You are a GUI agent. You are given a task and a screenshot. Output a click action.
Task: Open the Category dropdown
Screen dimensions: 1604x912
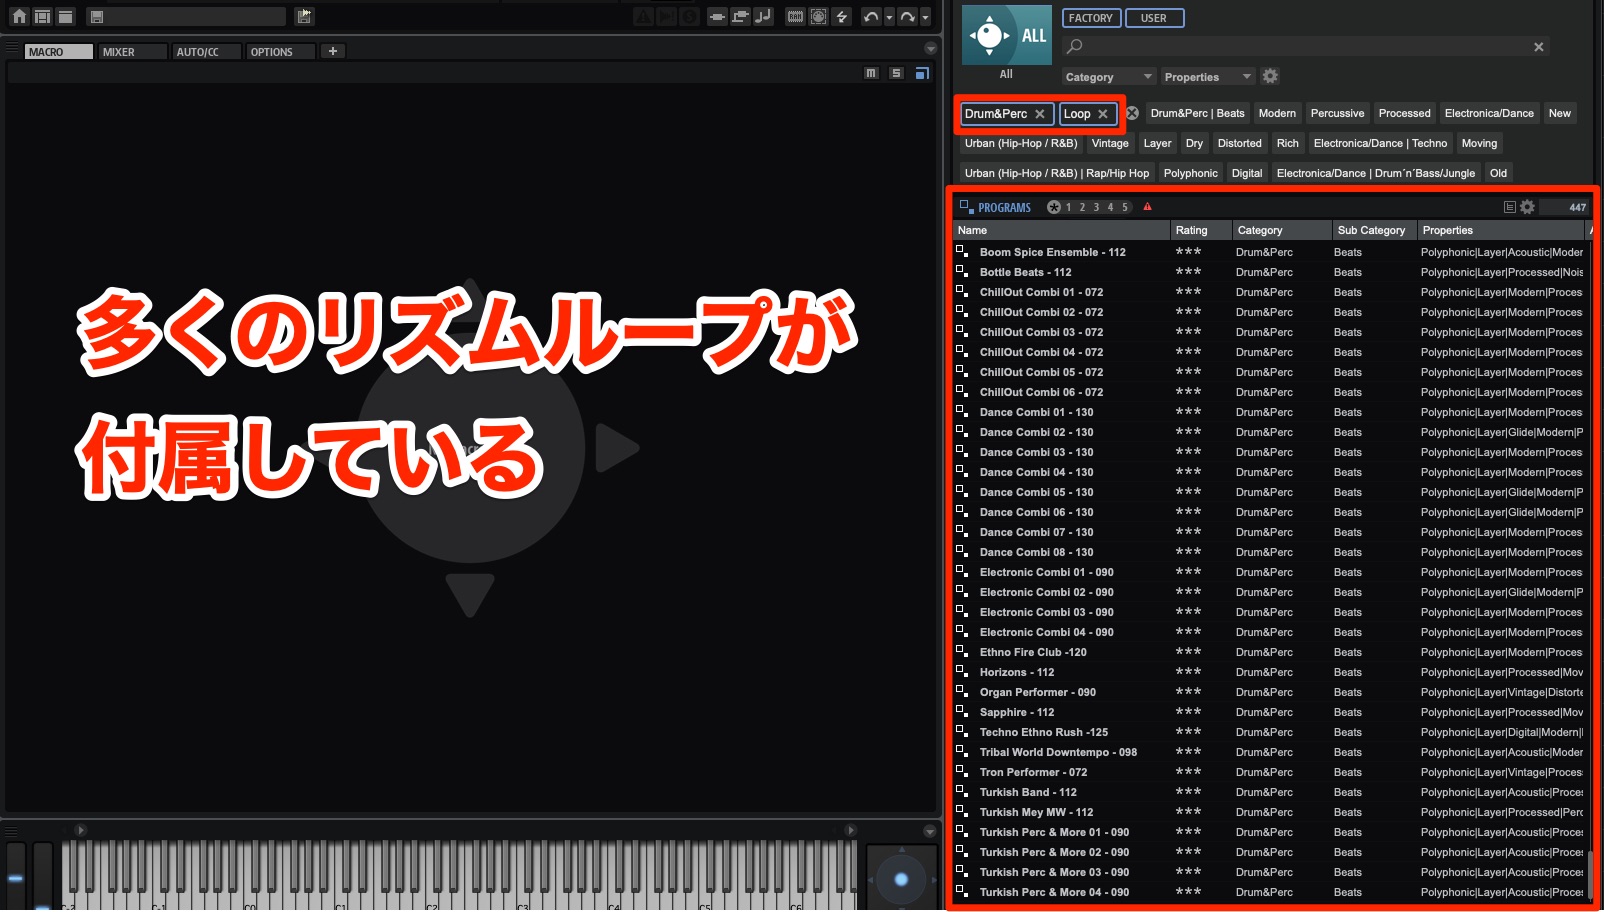click(x=1108, y=77)
